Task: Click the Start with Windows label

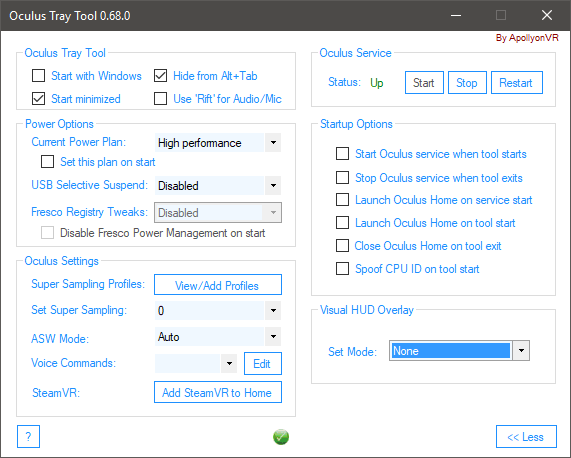Action: pos(96,76)
